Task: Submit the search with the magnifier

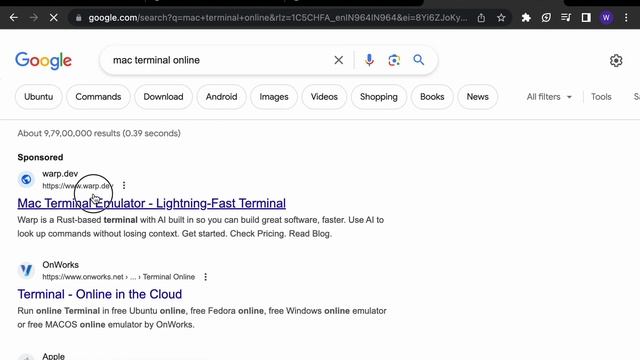Action: click(418, 60)
